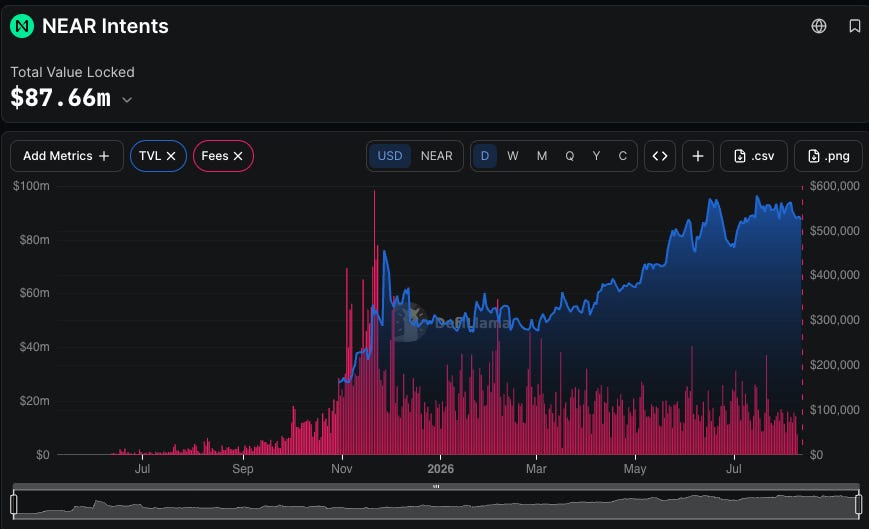Remove the Fees metric chip
The image size is (869, 529).
click(x=238, y=156)
